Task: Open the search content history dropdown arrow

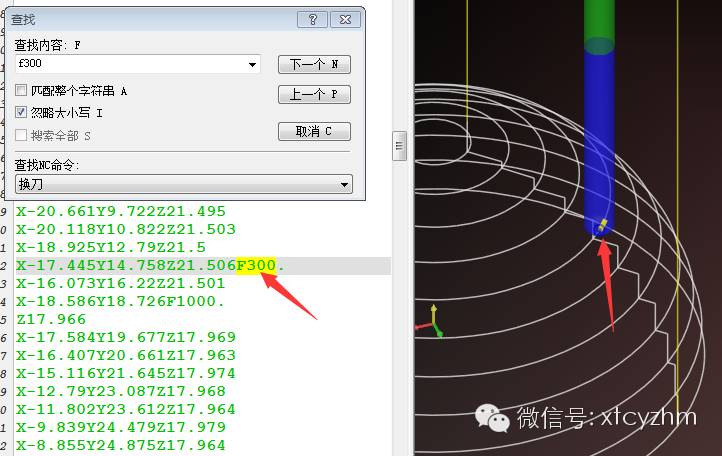Action: point(252,64)
